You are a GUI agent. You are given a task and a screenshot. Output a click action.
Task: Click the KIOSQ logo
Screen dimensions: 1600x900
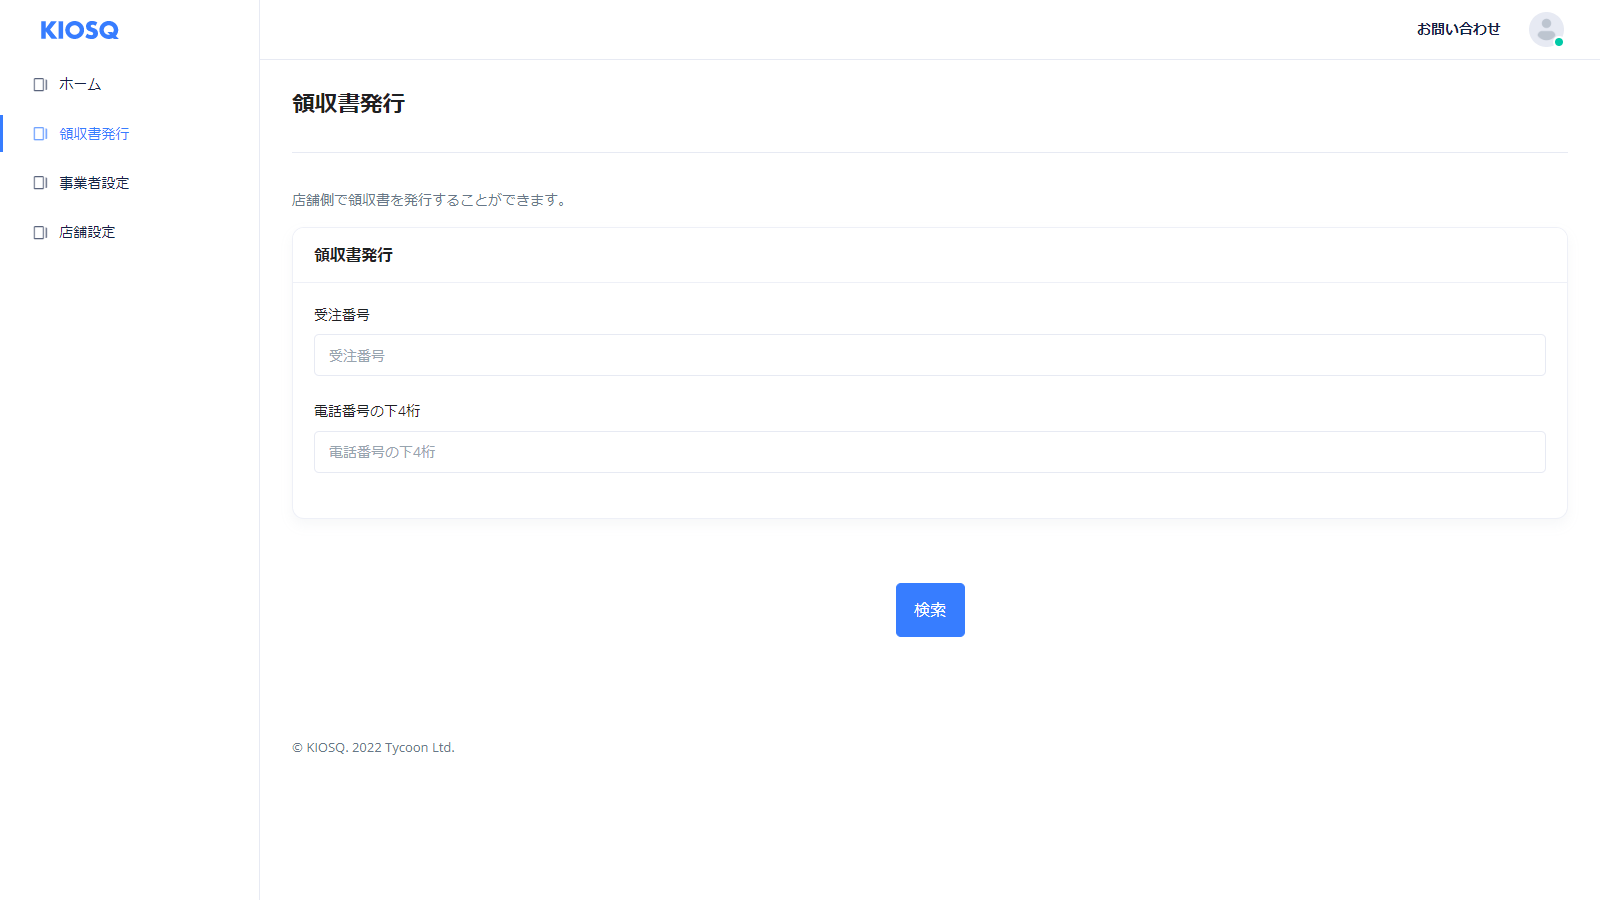pos(80,30)
